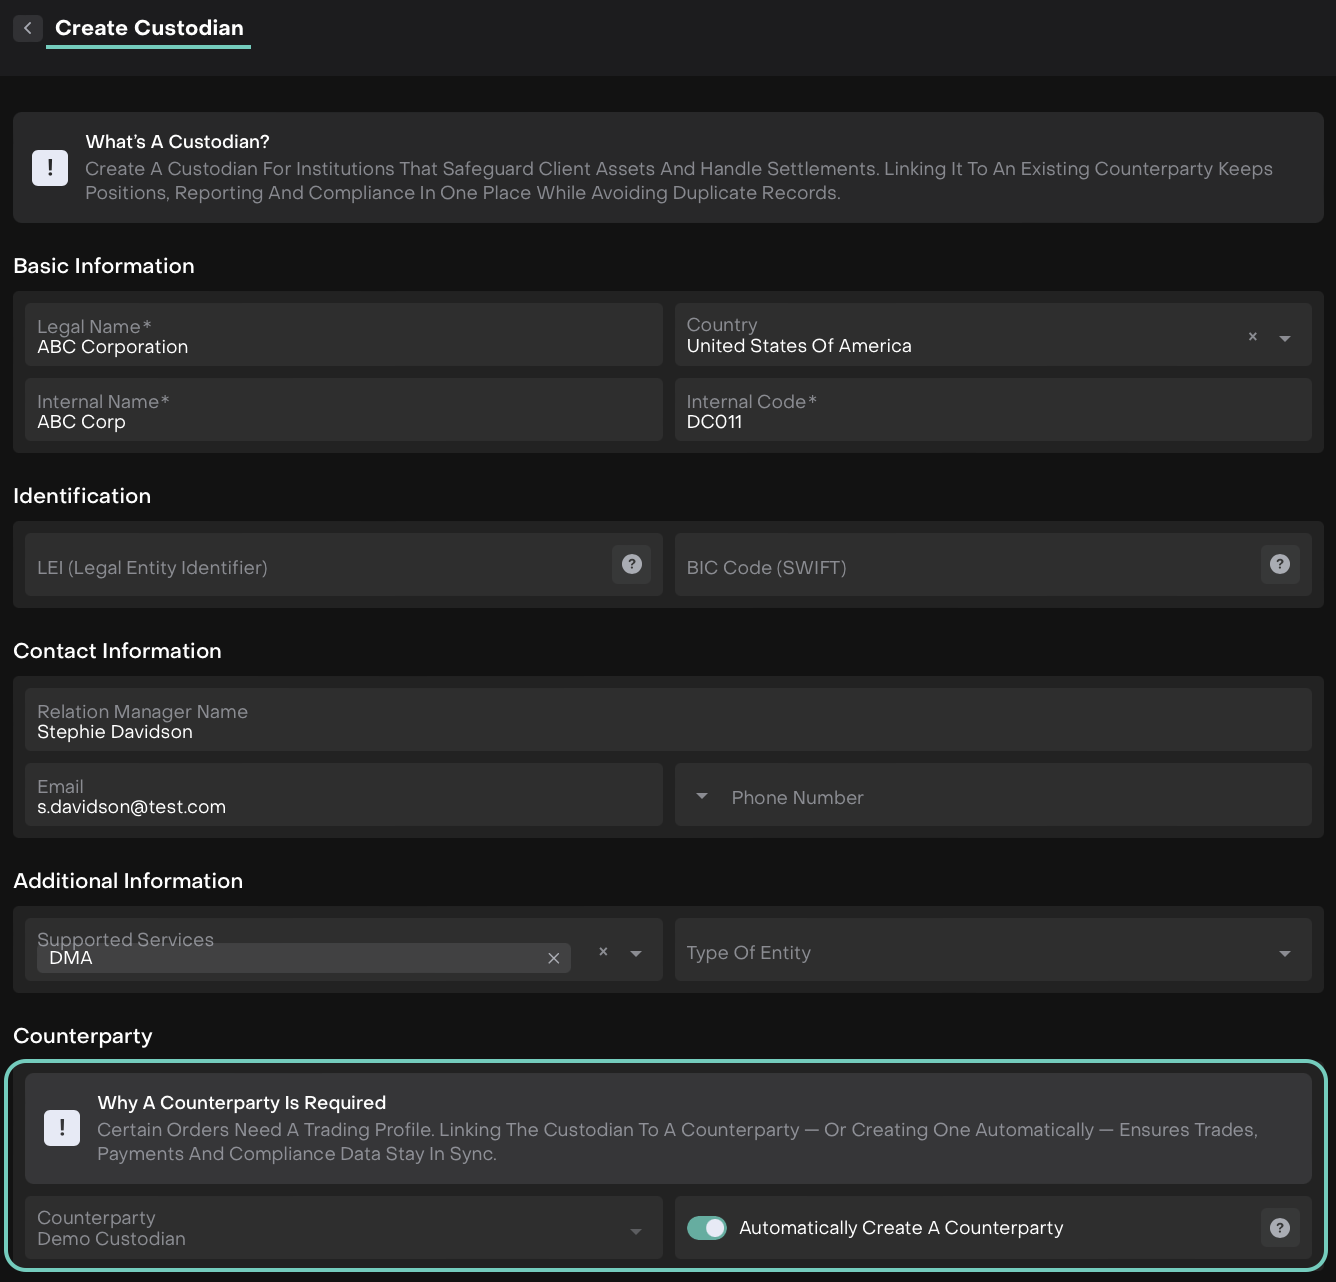Click the Internal Code field
The width and height of the screenshot is (1336, 1282).
(992, 412)
